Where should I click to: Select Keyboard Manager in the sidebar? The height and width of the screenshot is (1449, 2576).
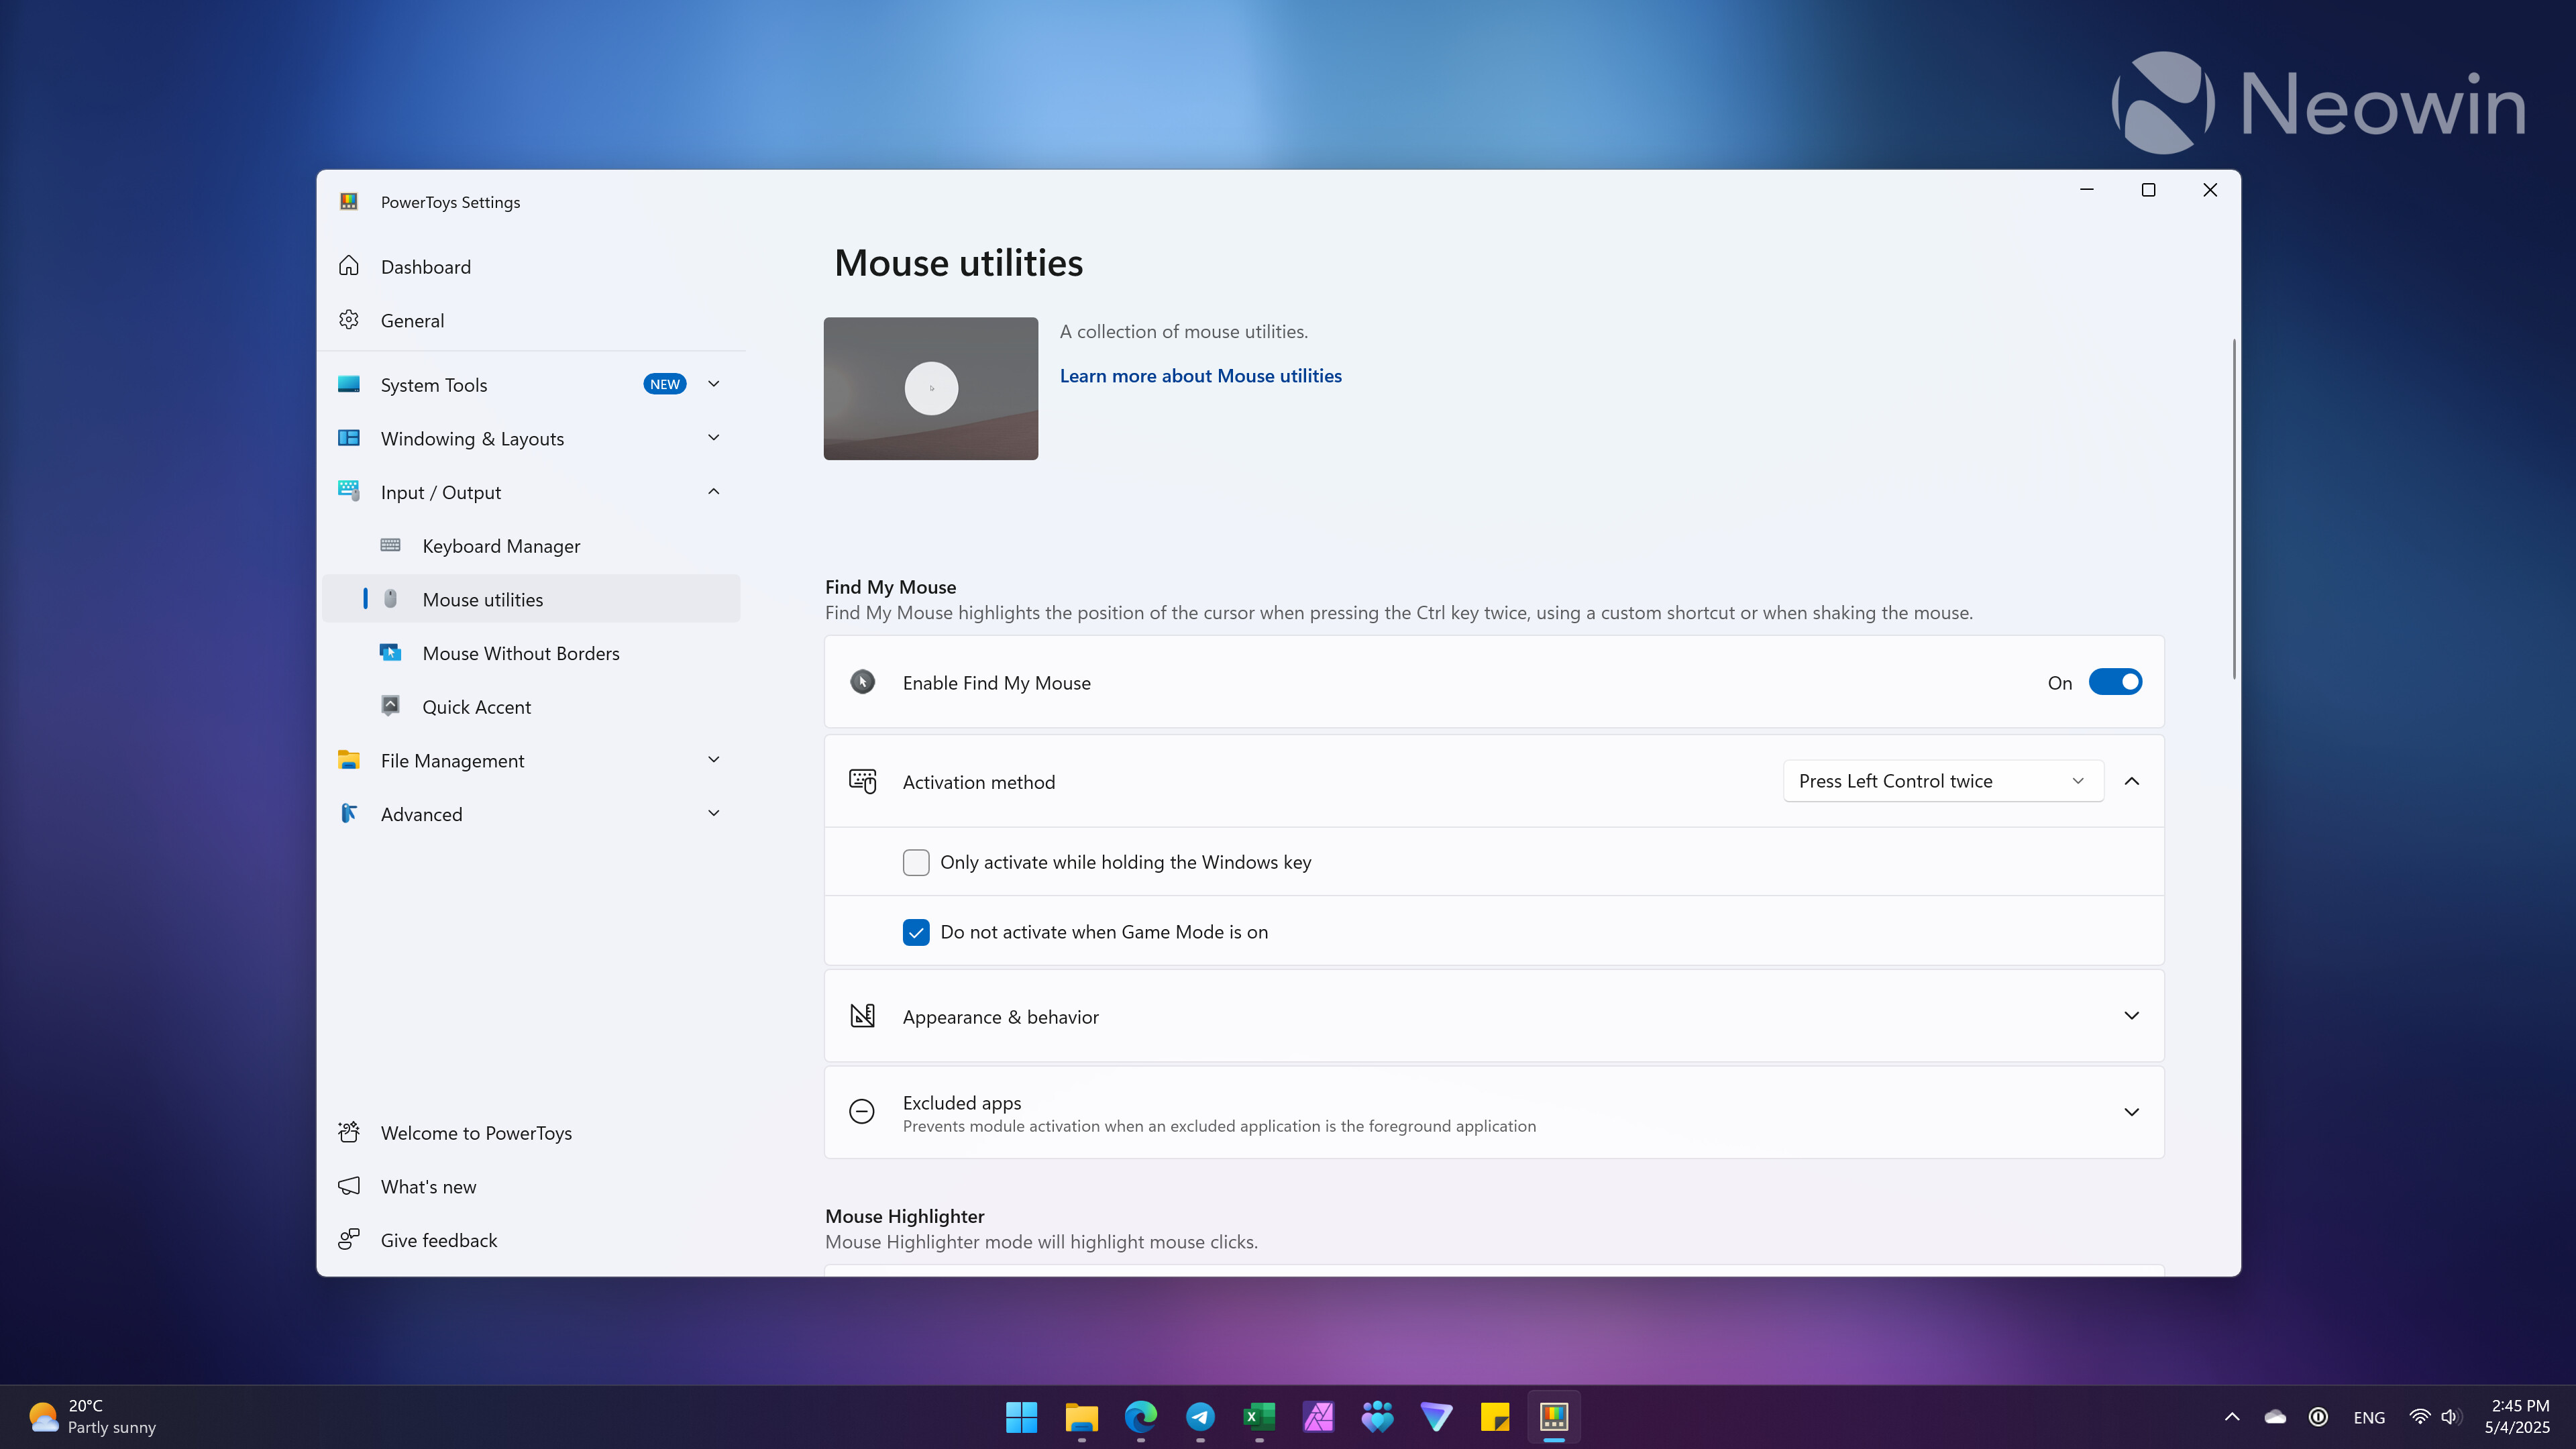click(531, 545)
